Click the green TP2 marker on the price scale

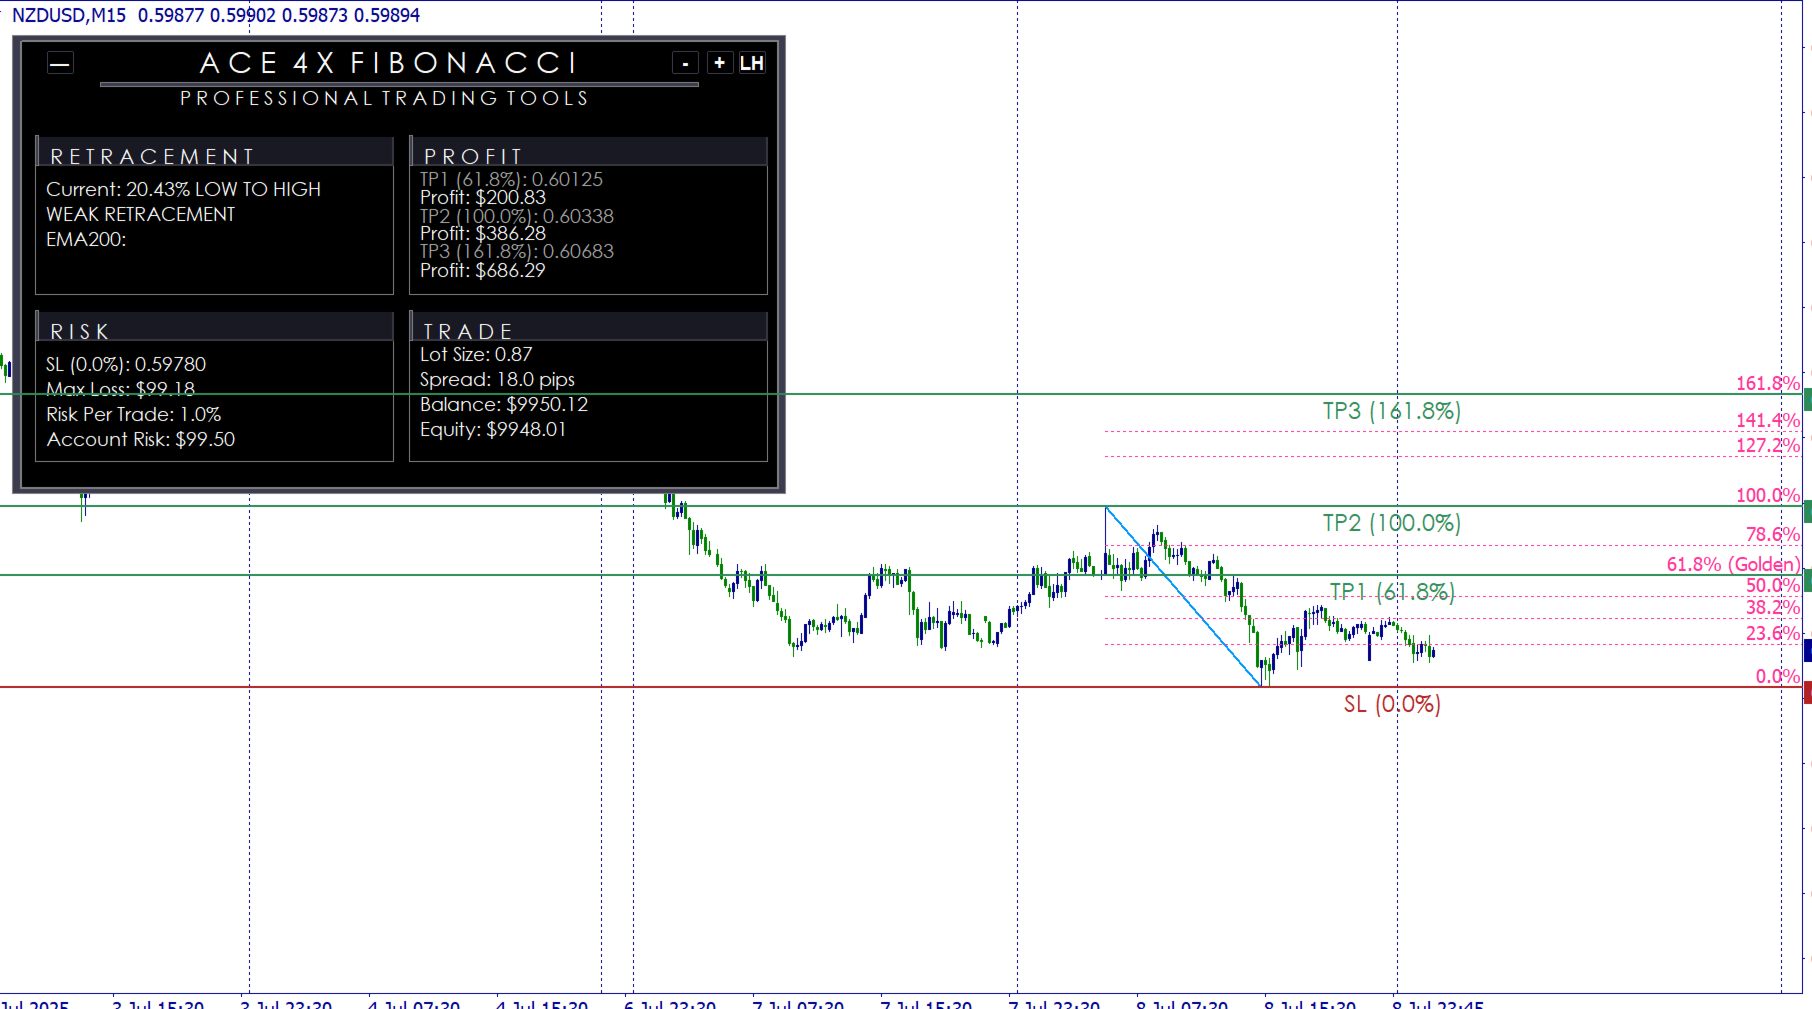[1805, 510]
